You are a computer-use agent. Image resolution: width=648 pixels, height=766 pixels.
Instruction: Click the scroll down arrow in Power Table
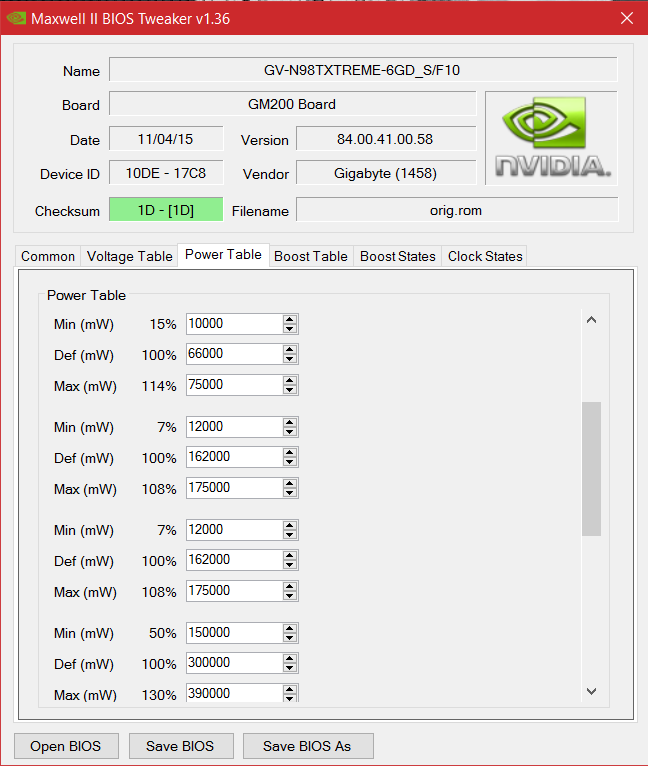[591, 691]
